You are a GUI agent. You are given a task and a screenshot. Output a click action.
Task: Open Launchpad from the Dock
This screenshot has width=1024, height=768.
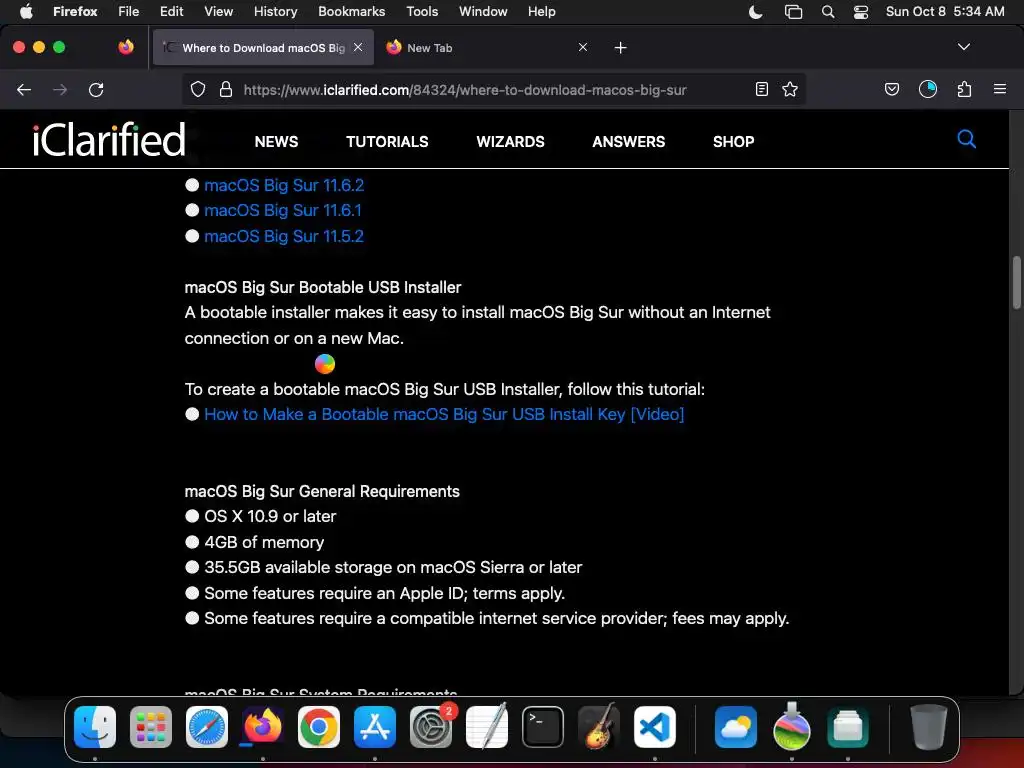pyautogui.click(x=151, y=727)
